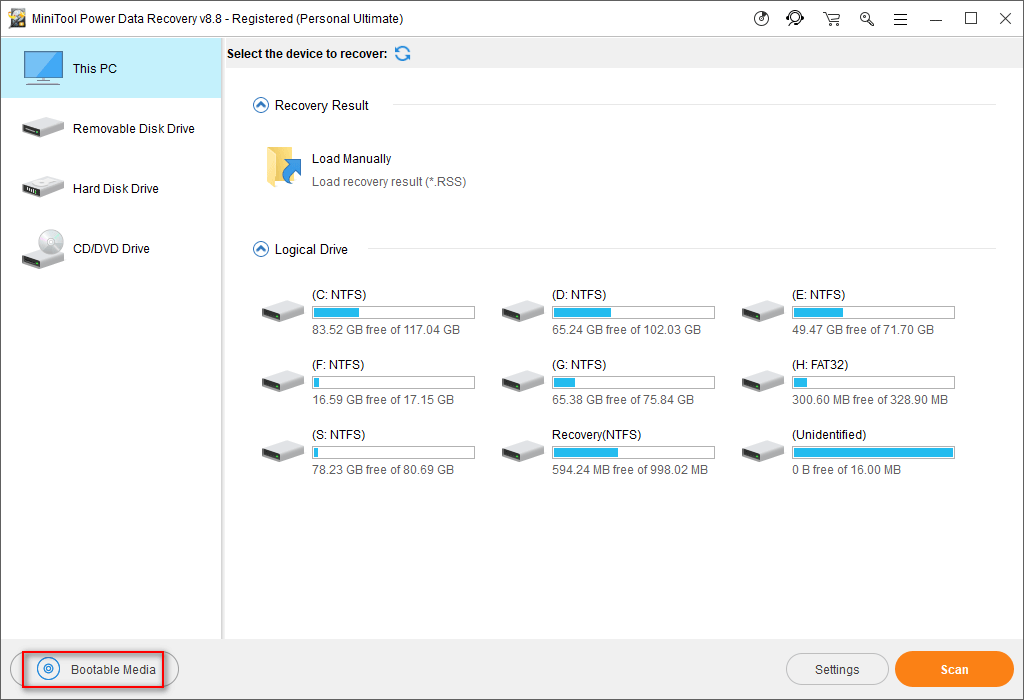The width and height of the screenshot is (1024, 700).
Task: Click the refresh icon next to device prompt
Action: (402, 53)
